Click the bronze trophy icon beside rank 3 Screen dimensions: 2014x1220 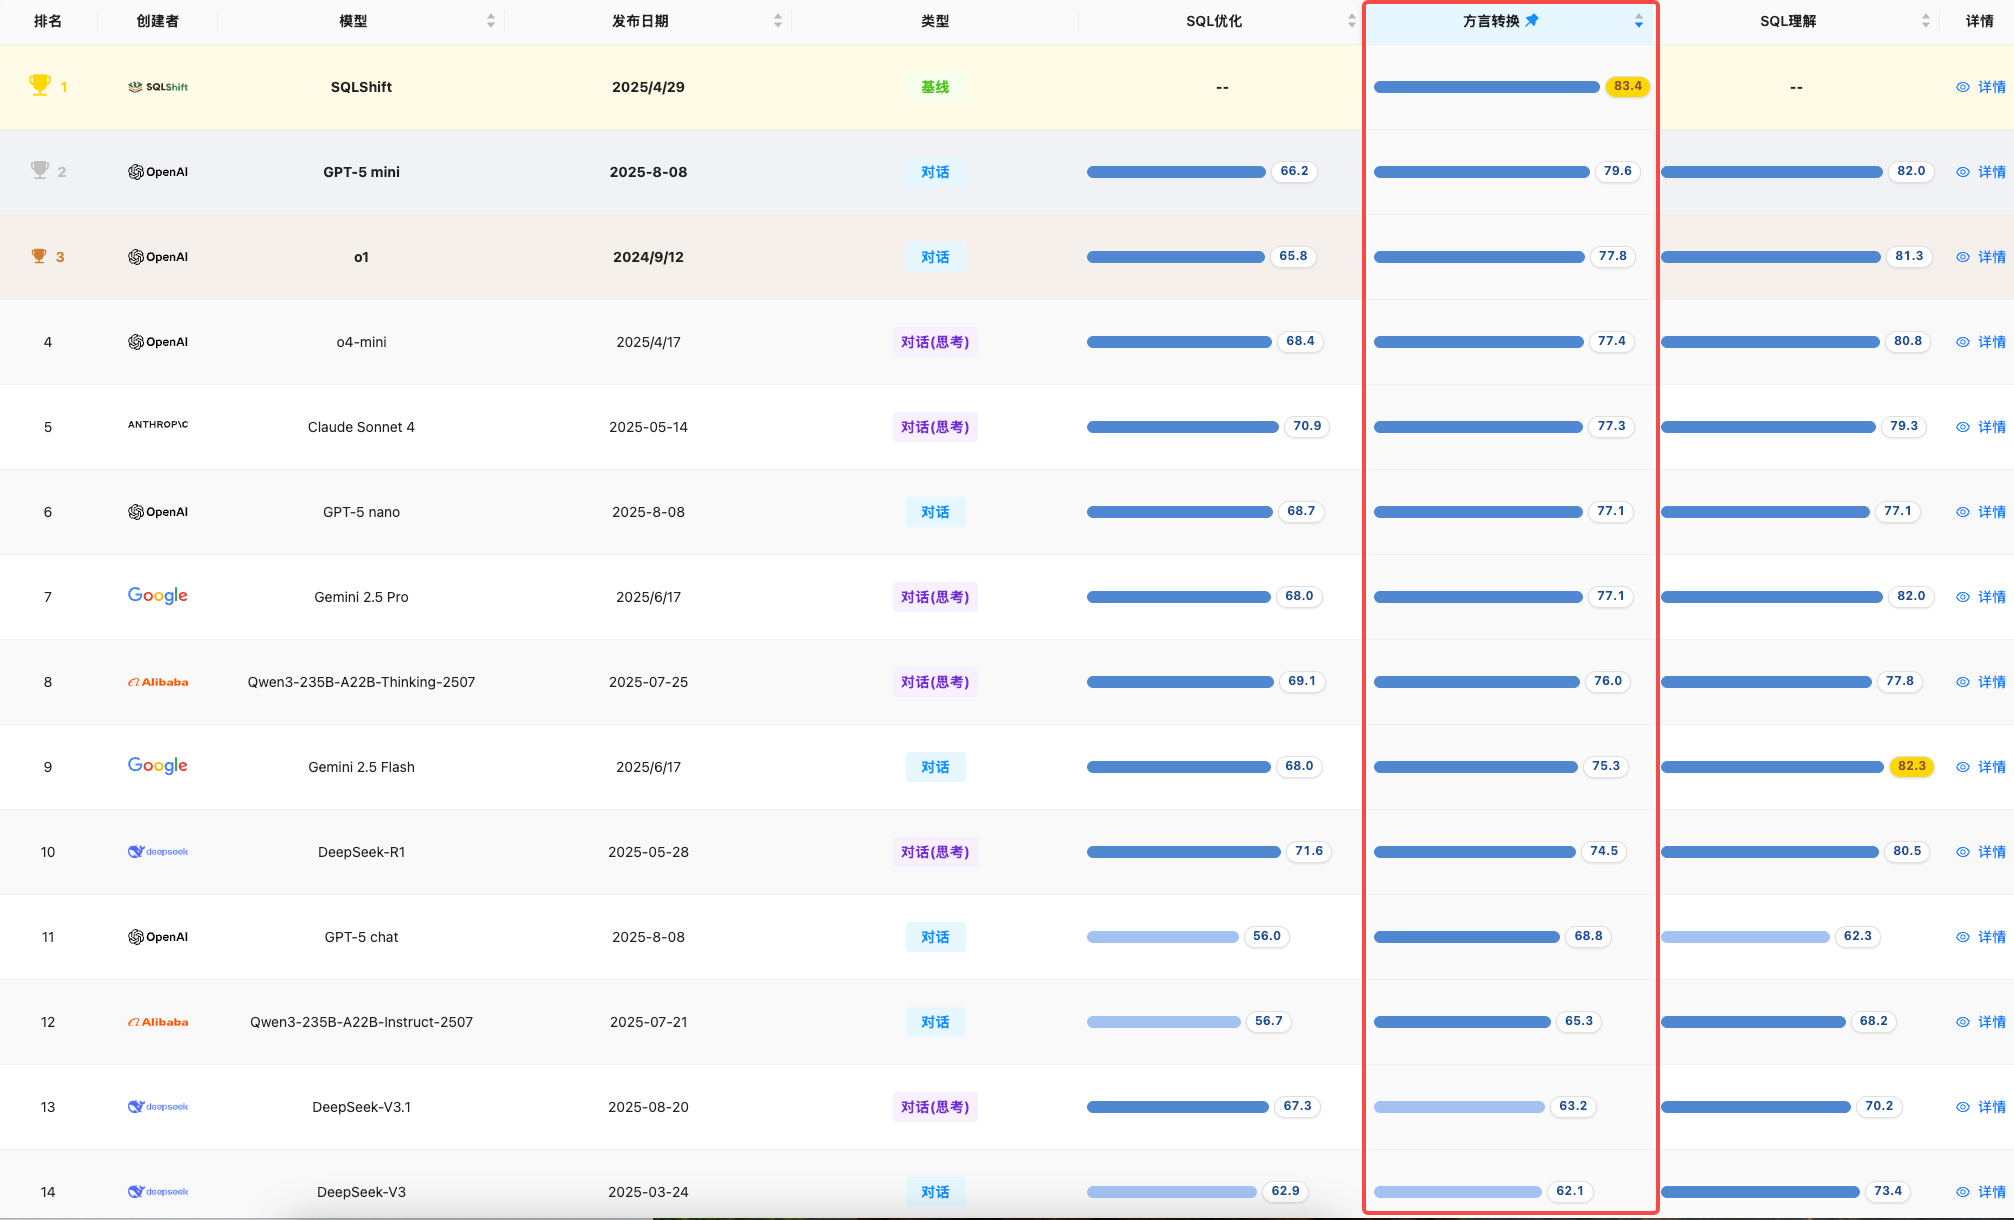39,256
